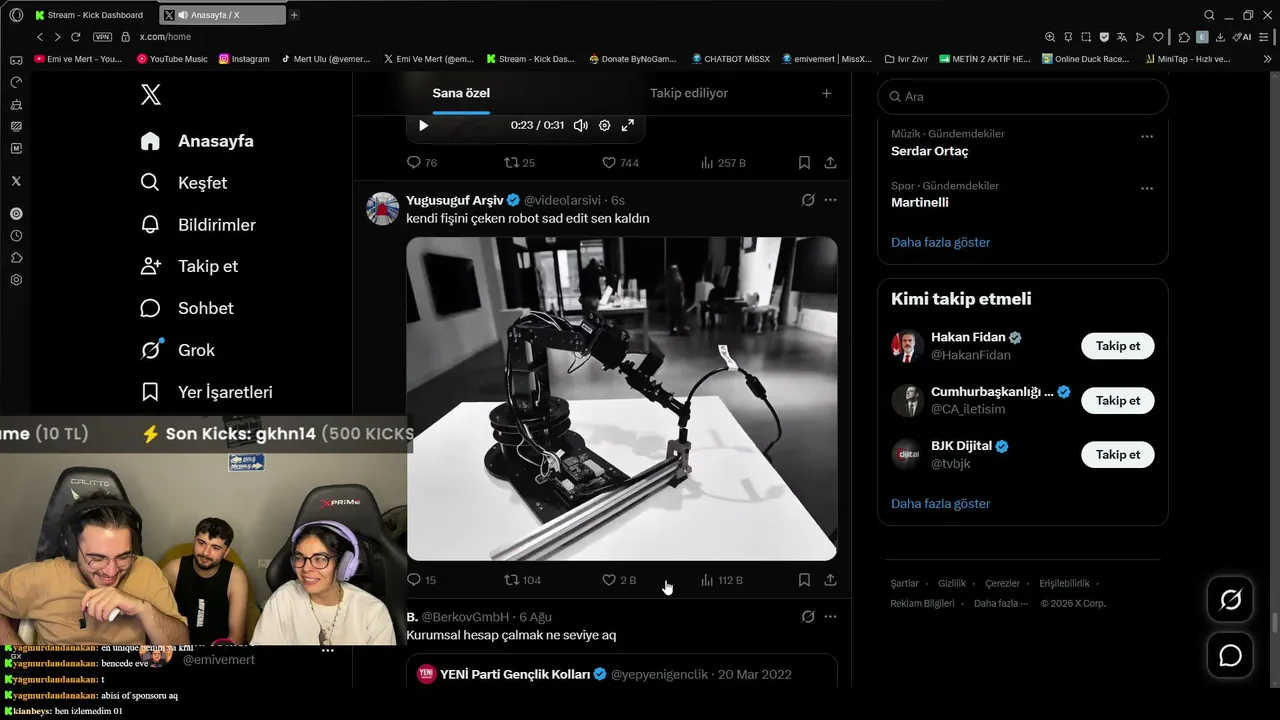Click the Ara search field

click(1023, 96)
